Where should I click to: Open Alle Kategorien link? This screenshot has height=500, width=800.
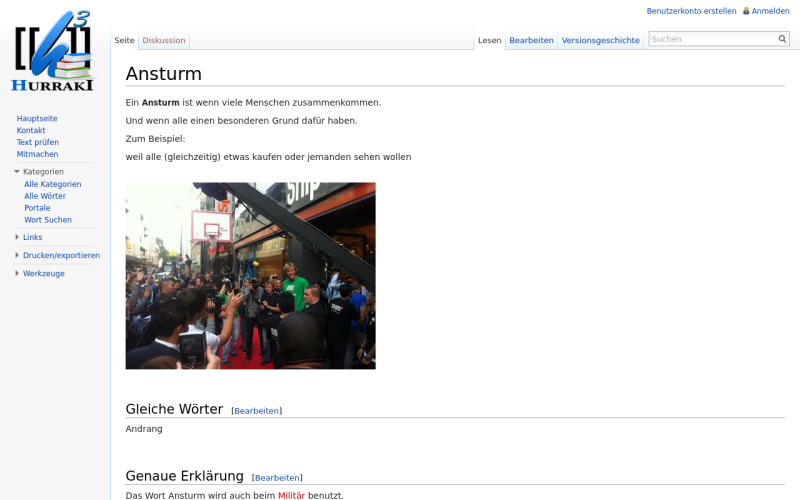[53, 184]
